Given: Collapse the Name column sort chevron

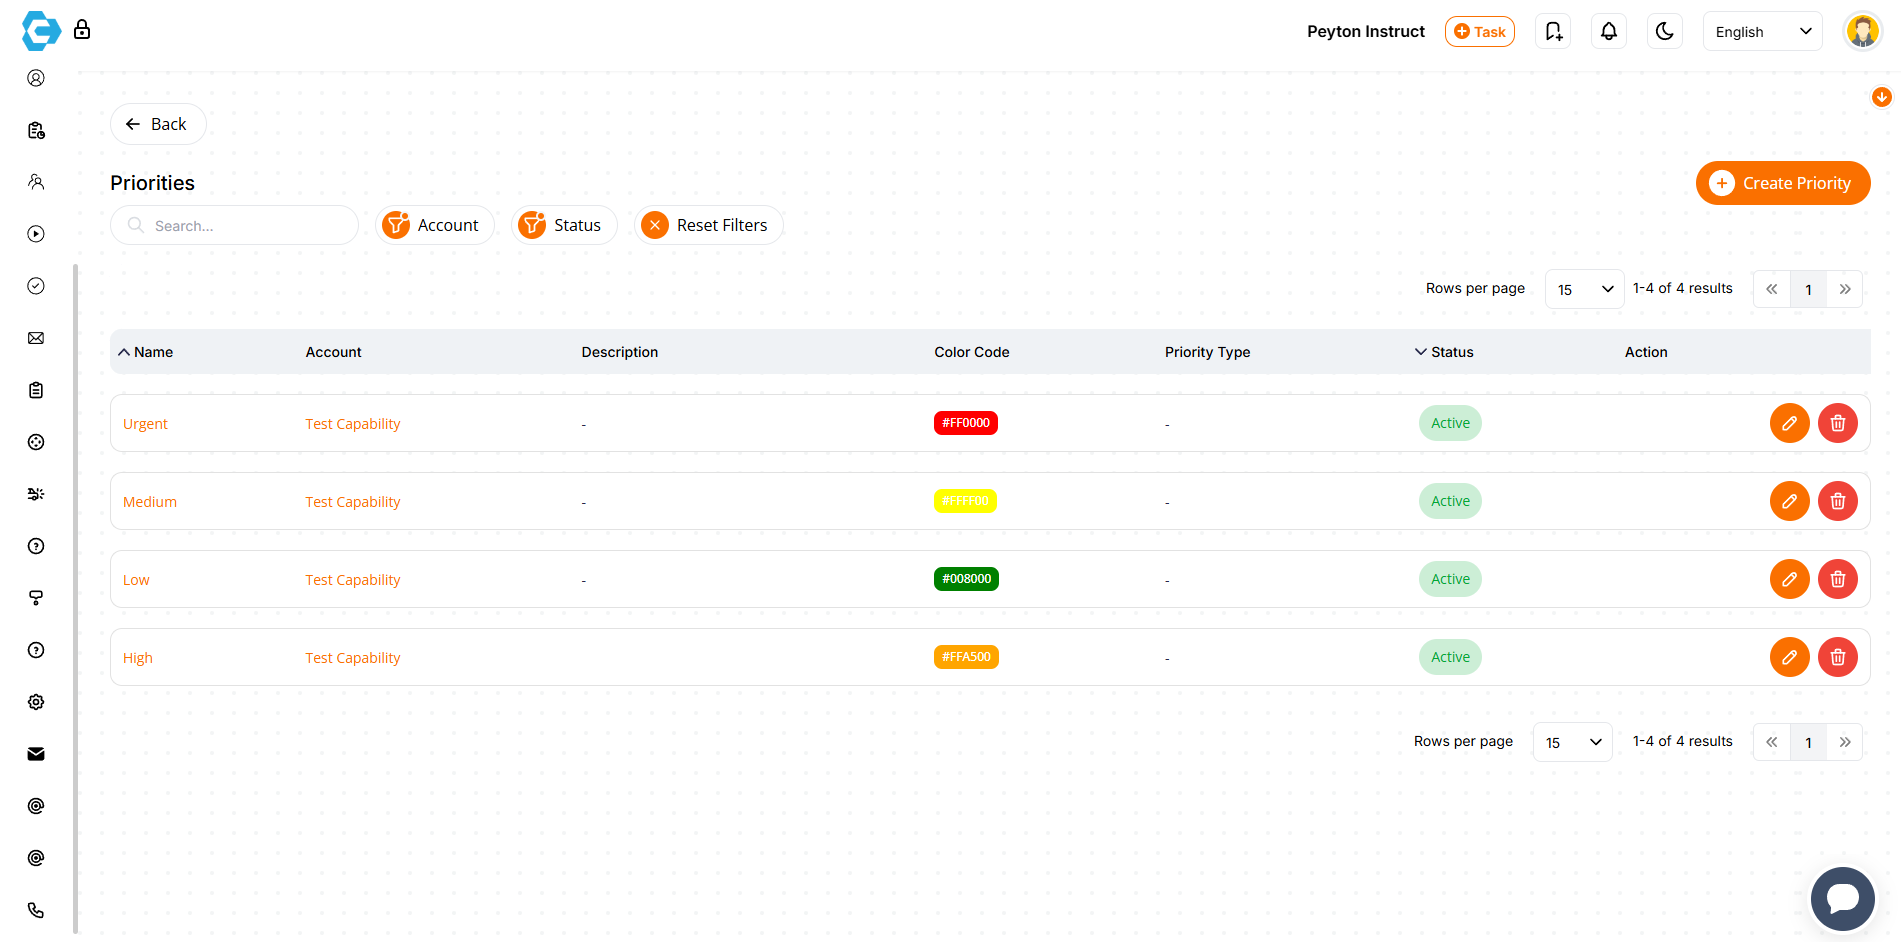Looking at the screenshot, I should click(x=124, y=351).
